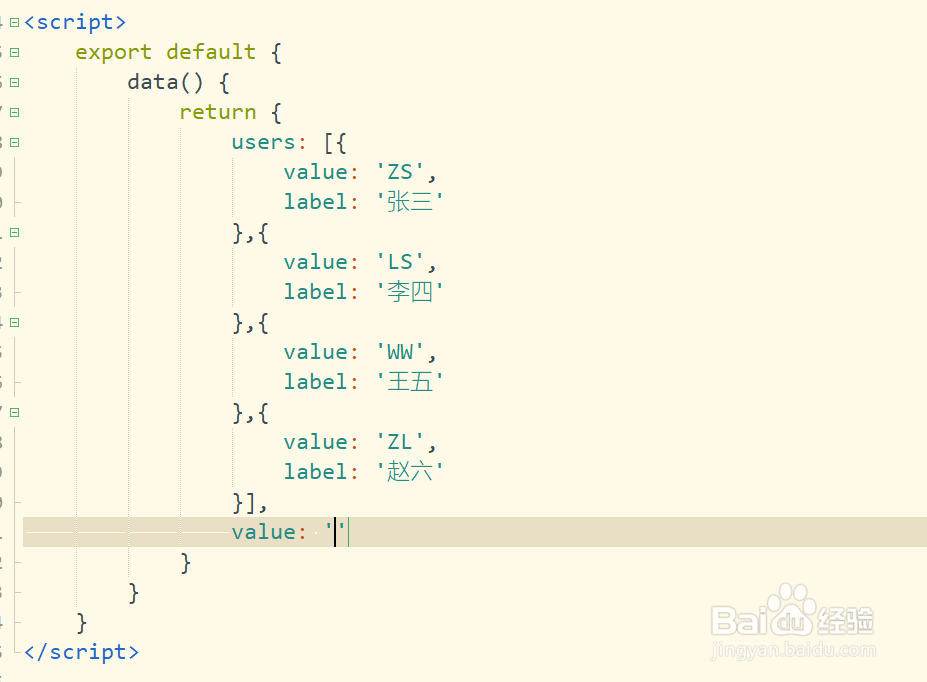Image resolution: width=927 pixels, height=682 pixels.
Task: Click the 'ZS' string value
Action: [400, 172]
